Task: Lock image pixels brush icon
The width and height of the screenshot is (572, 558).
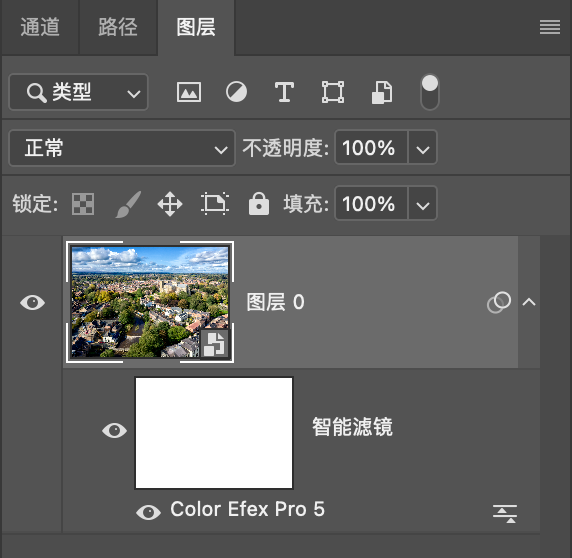Action: tap(128, 204)
